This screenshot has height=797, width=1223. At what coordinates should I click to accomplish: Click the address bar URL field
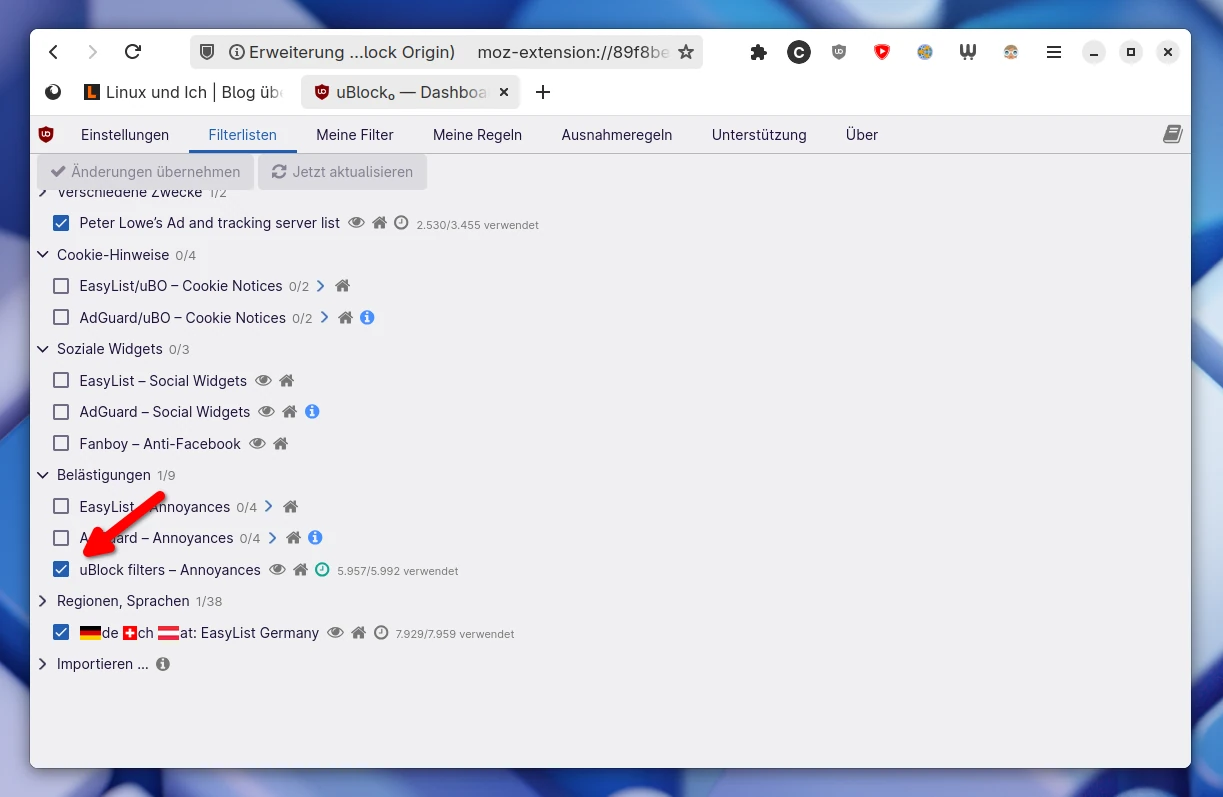(570, 52)
